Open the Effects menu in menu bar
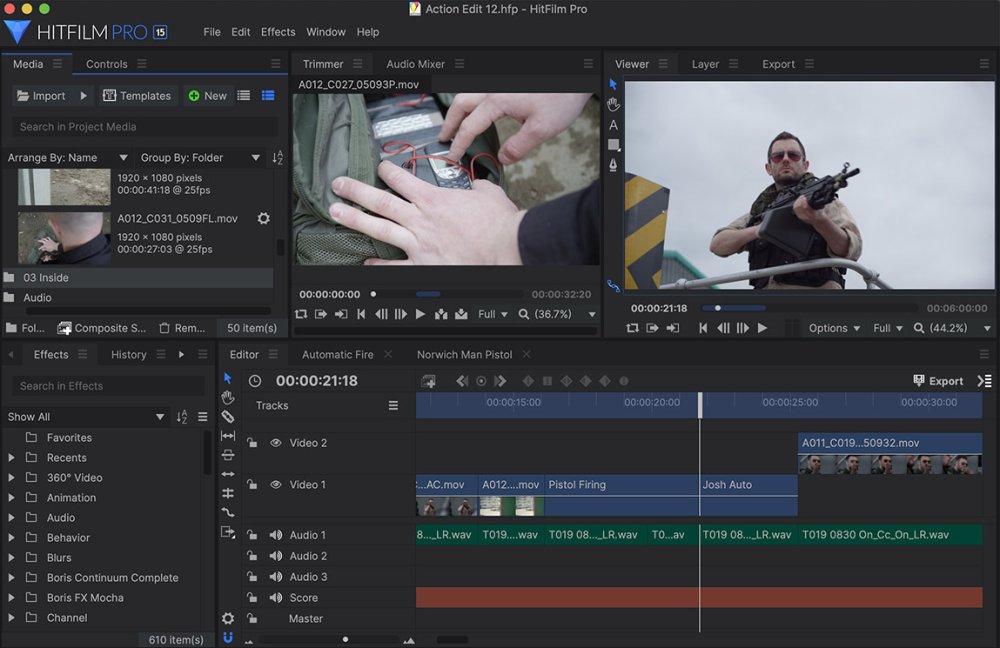Screen dimensions: 1000x648 click(x=278, y=32)
